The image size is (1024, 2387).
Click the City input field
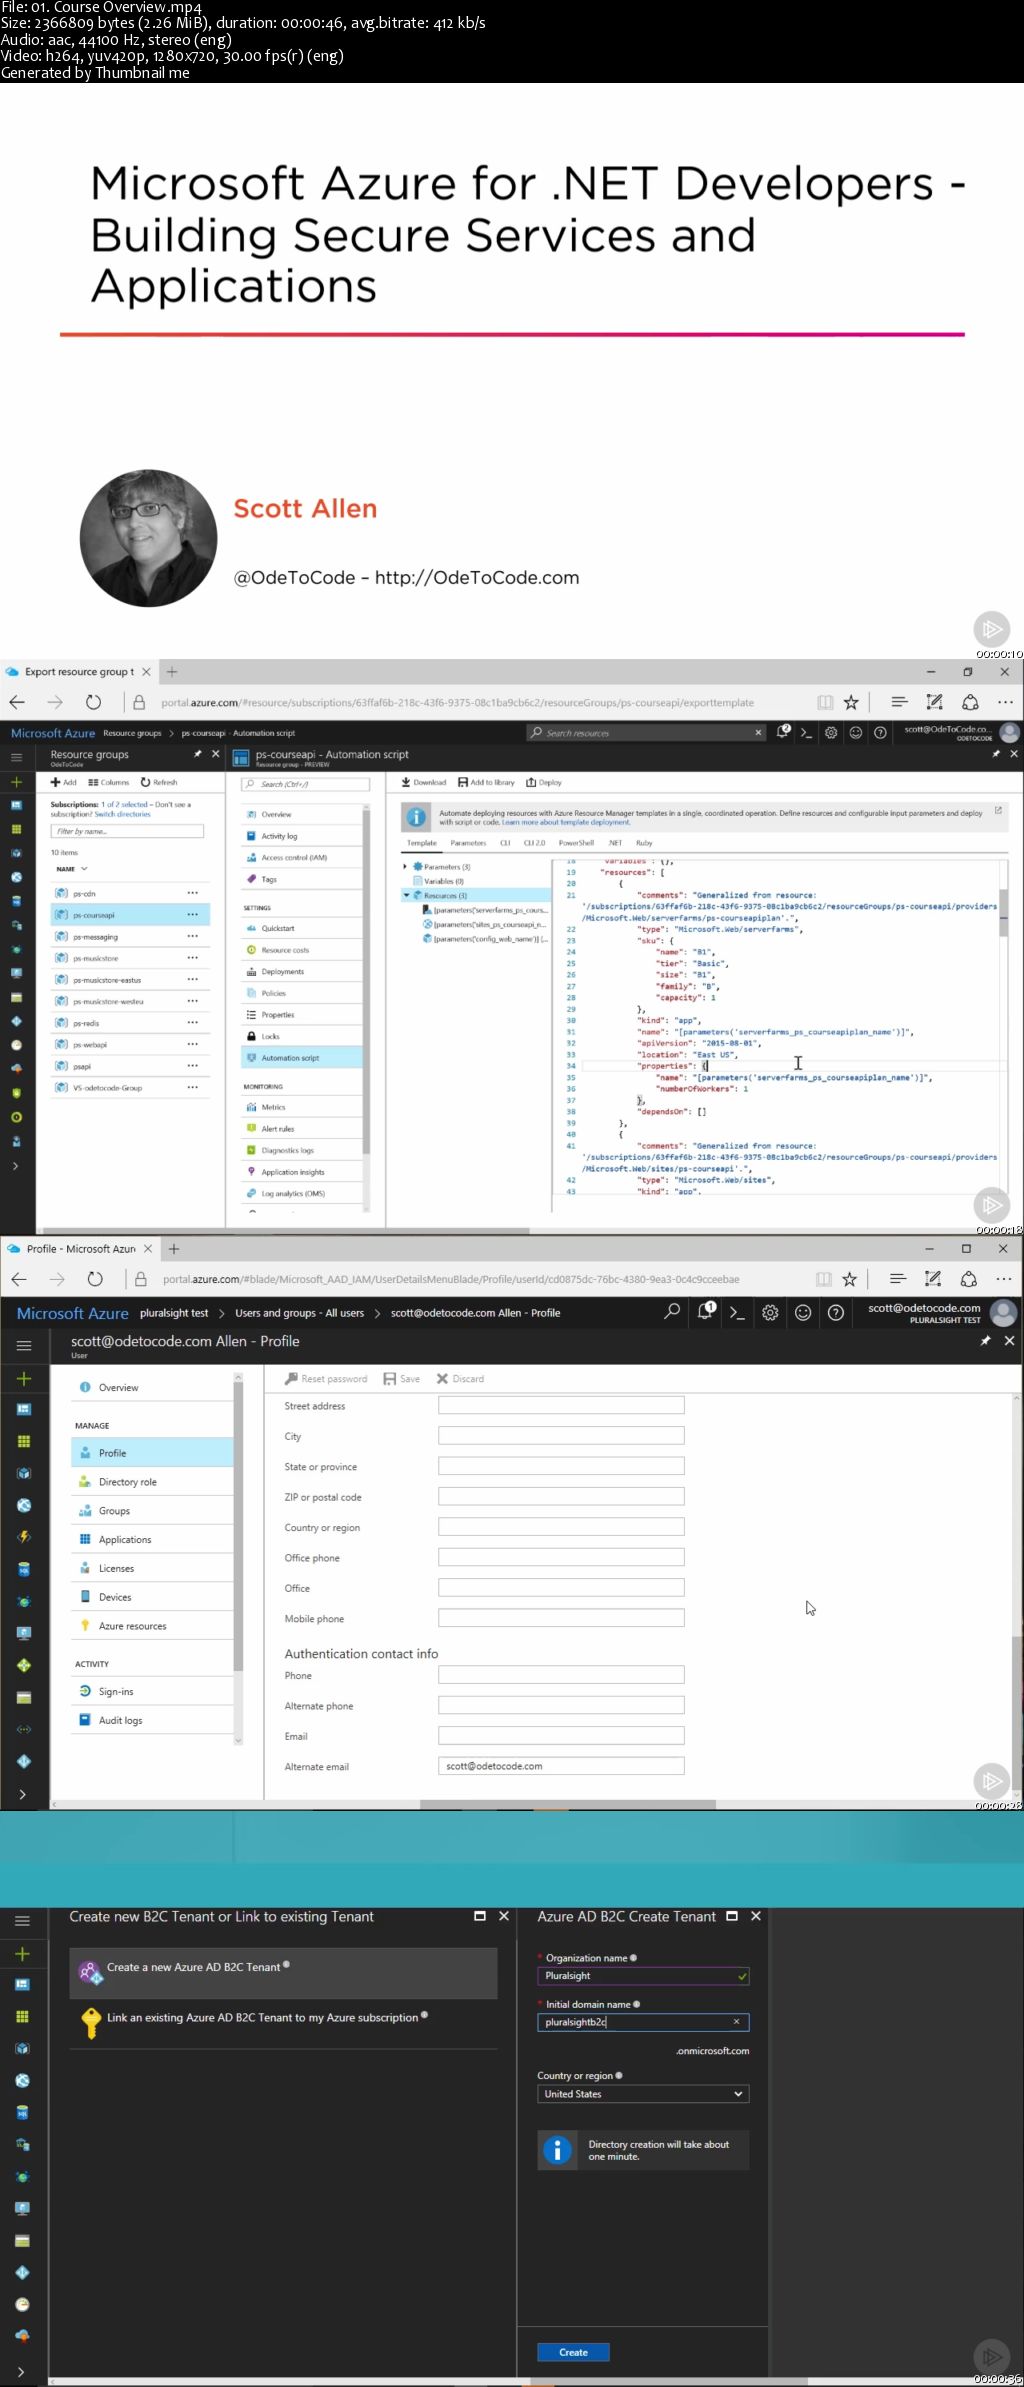561,1436
